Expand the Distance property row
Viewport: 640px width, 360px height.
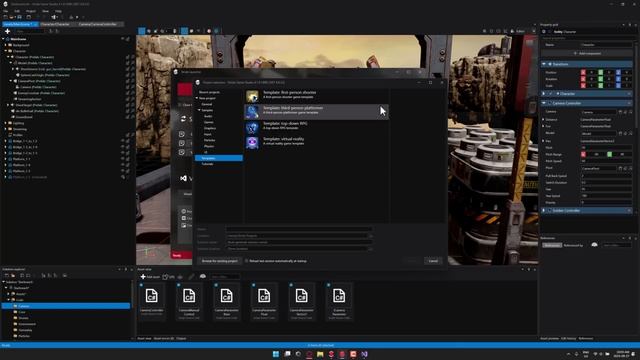pyautogui.click(x=543, y=120)
